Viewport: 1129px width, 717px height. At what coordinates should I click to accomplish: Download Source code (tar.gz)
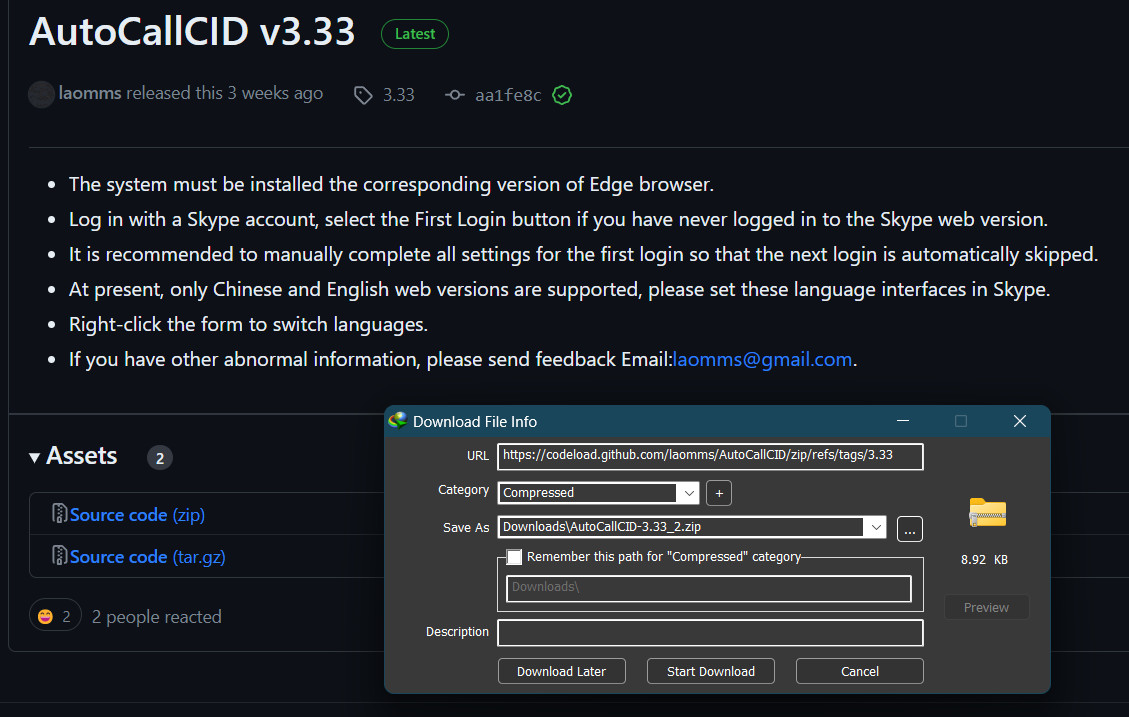coord(148,556)
